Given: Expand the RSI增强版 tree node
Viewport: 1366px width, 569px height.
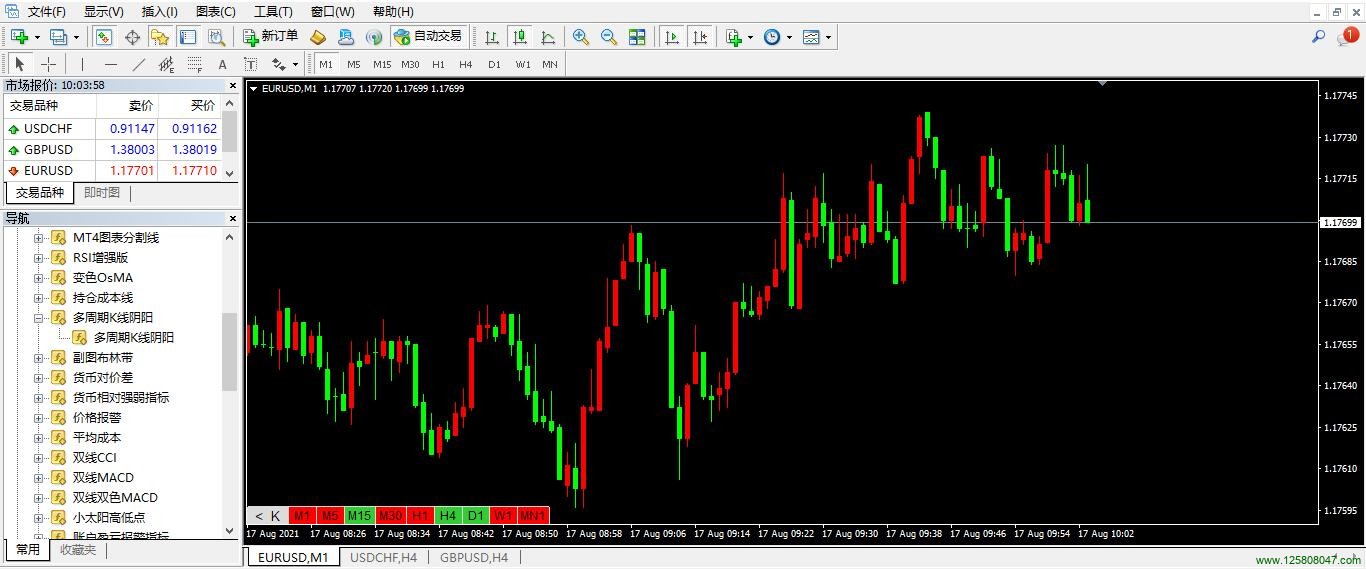Looking at the screenshot, I should pos(39,257).
